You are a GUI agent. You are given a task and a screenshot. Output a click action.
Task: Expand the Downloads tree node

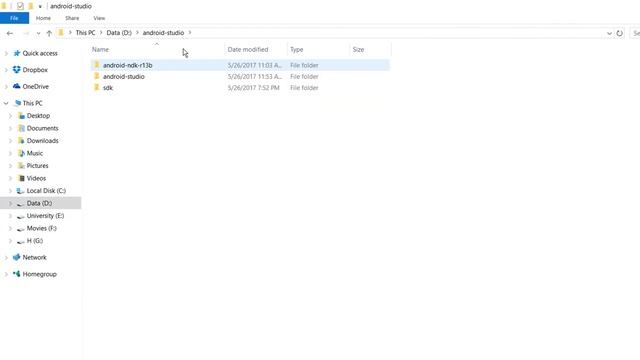(x=11, y=141)
